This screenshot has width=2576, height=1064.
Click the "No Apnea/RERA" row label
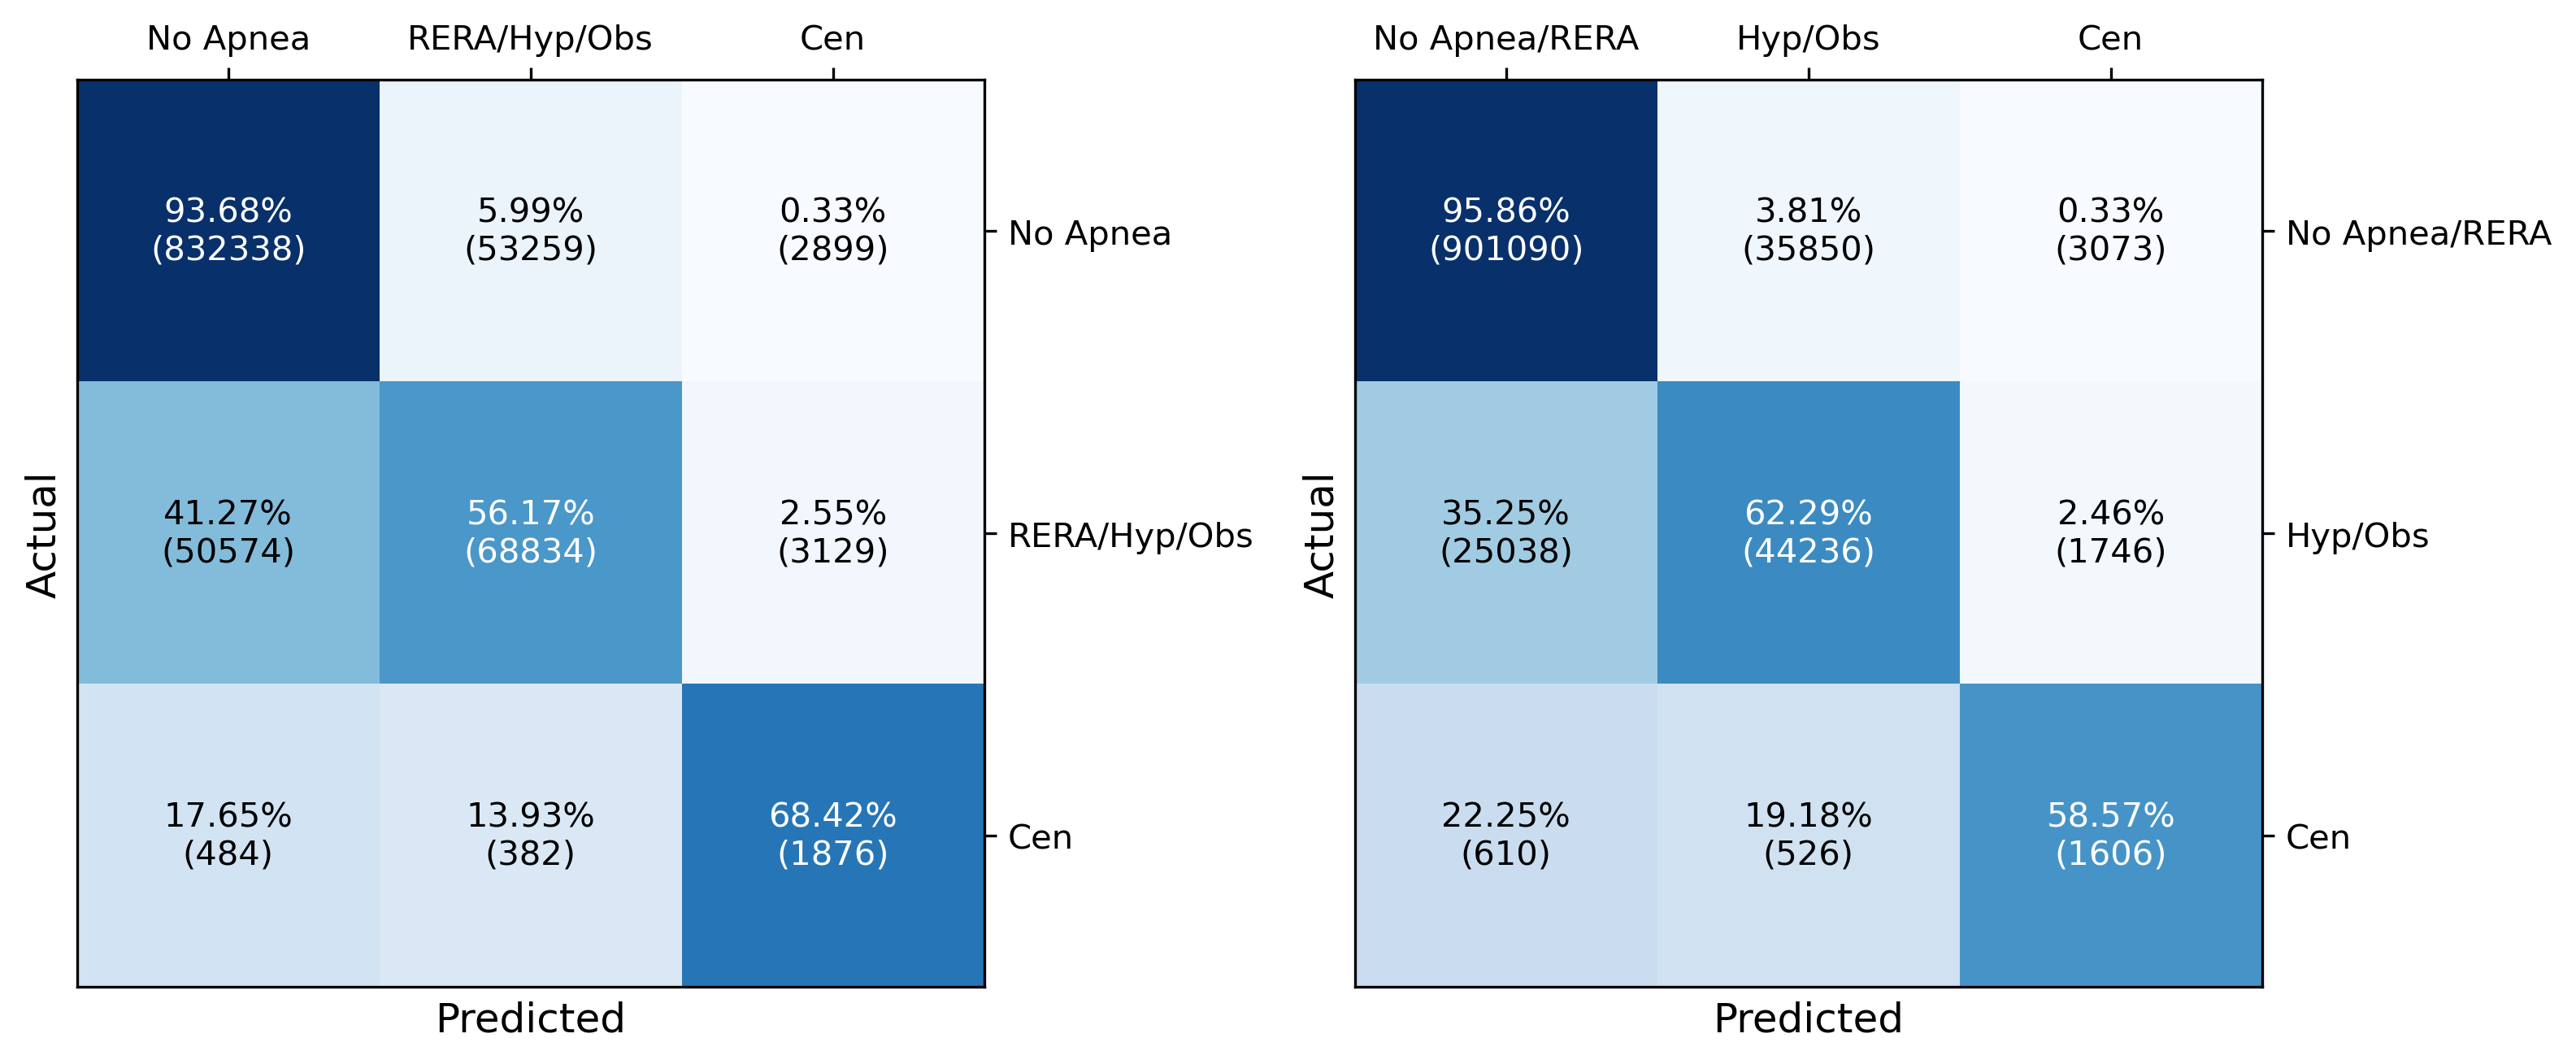pos(2418,233)
